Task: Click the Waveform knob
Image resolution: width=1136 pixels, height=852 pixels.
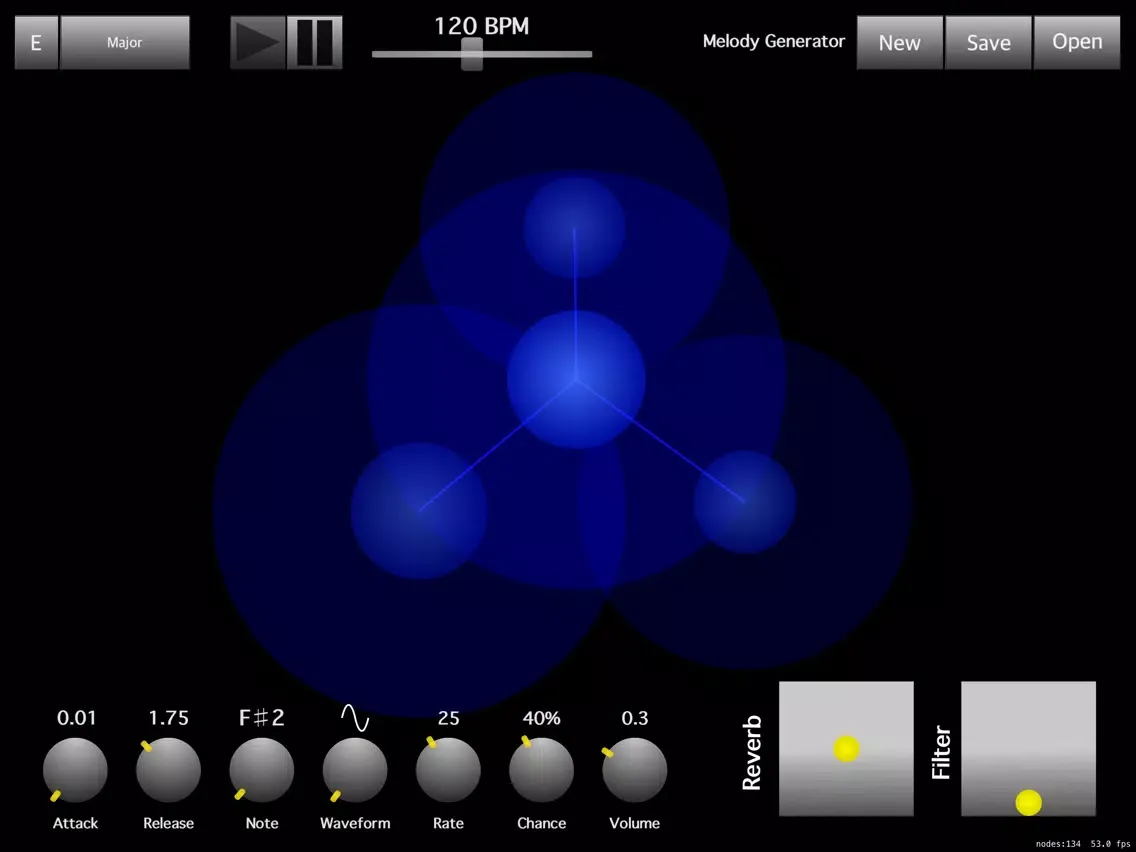Action: coord(355,770)
